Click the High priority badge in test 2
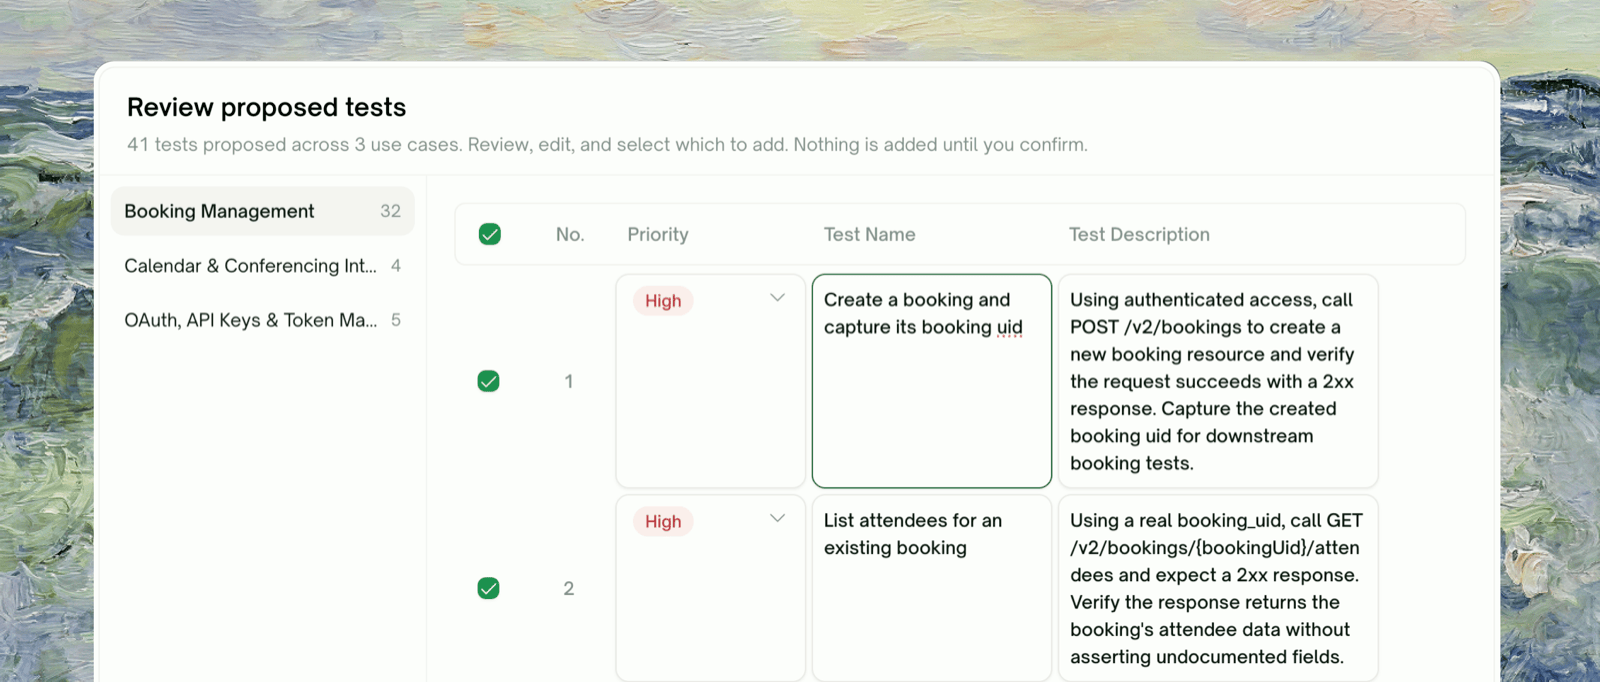 [663, 522]
